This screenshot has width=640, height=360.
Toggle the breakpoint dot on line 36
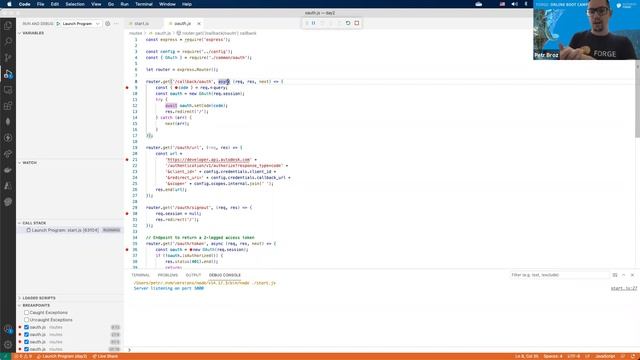127,249
